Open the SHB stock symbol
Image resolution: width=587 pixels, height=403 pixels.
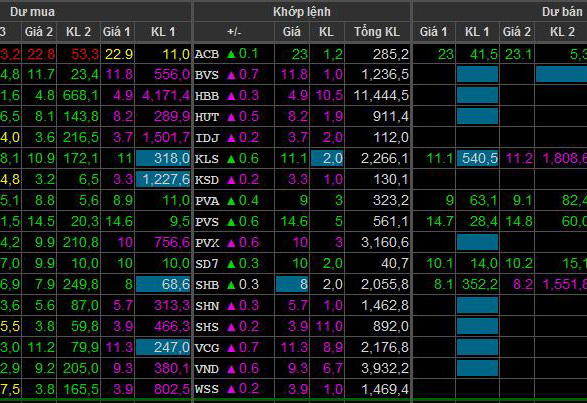point(207,285)
